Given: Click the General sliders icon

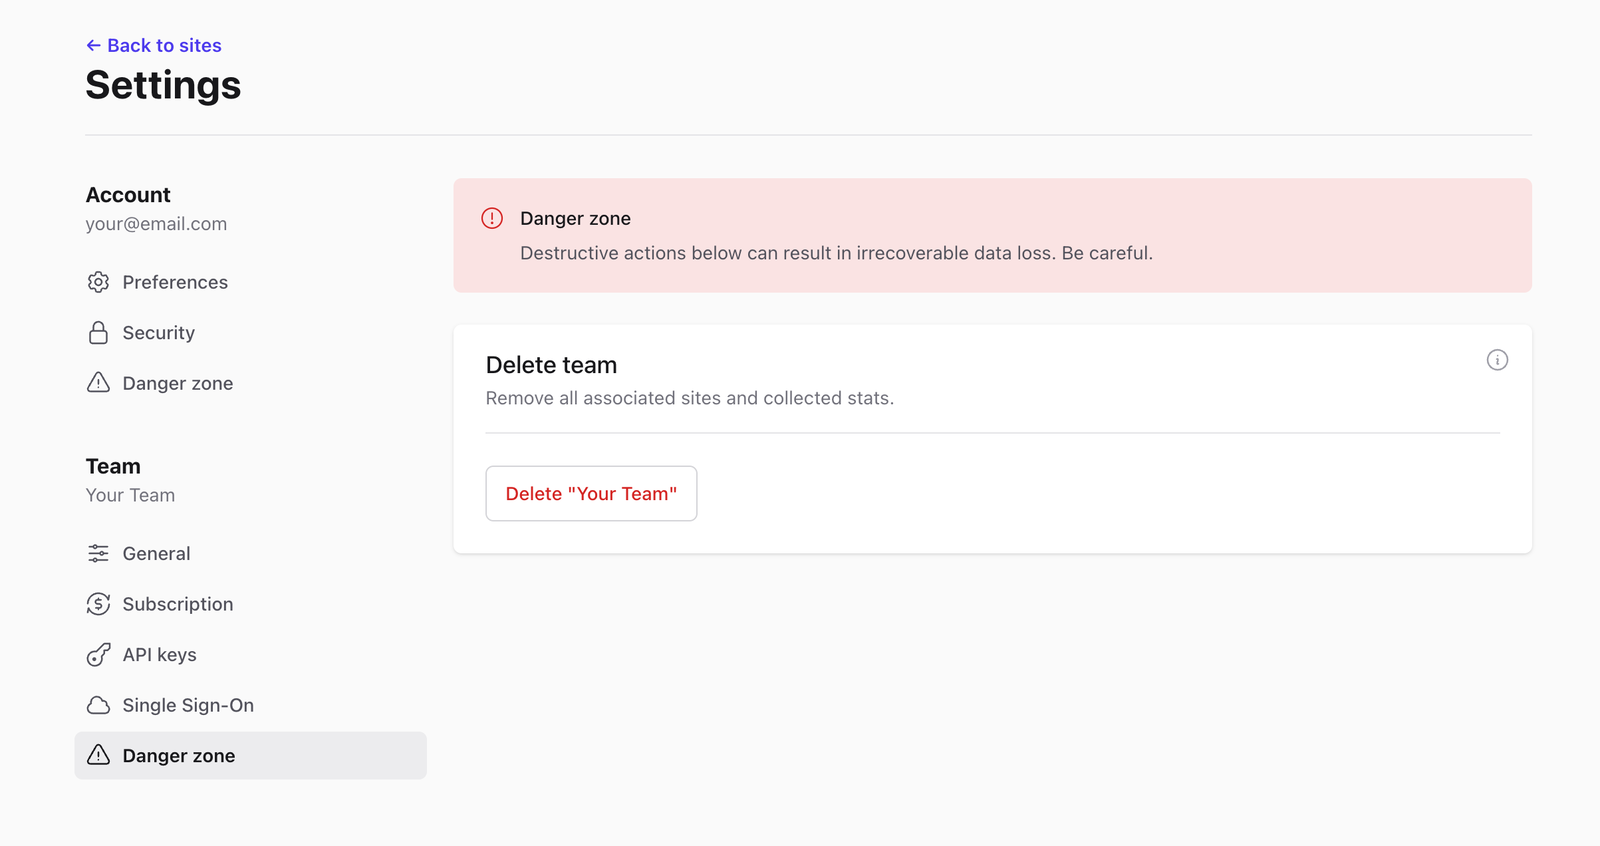Looking at the screenshot, I should (98, 554).
